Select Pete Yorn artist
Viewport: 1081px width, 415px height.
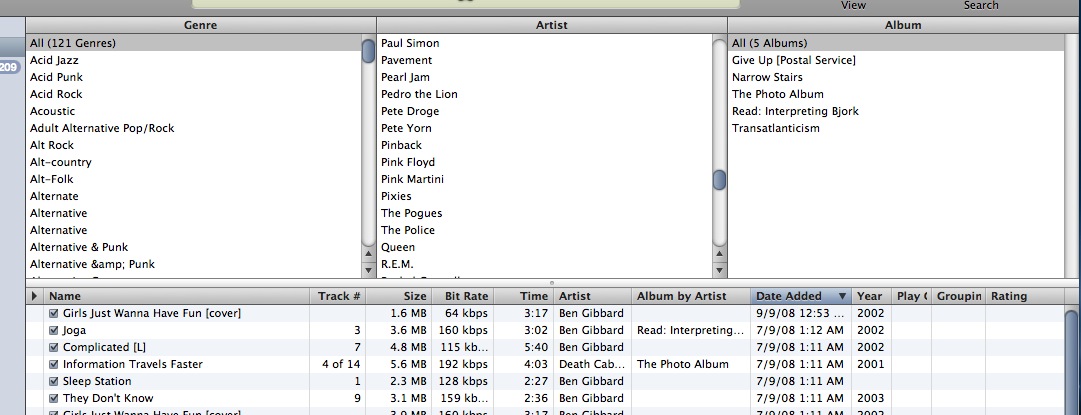tap(545, 128)
